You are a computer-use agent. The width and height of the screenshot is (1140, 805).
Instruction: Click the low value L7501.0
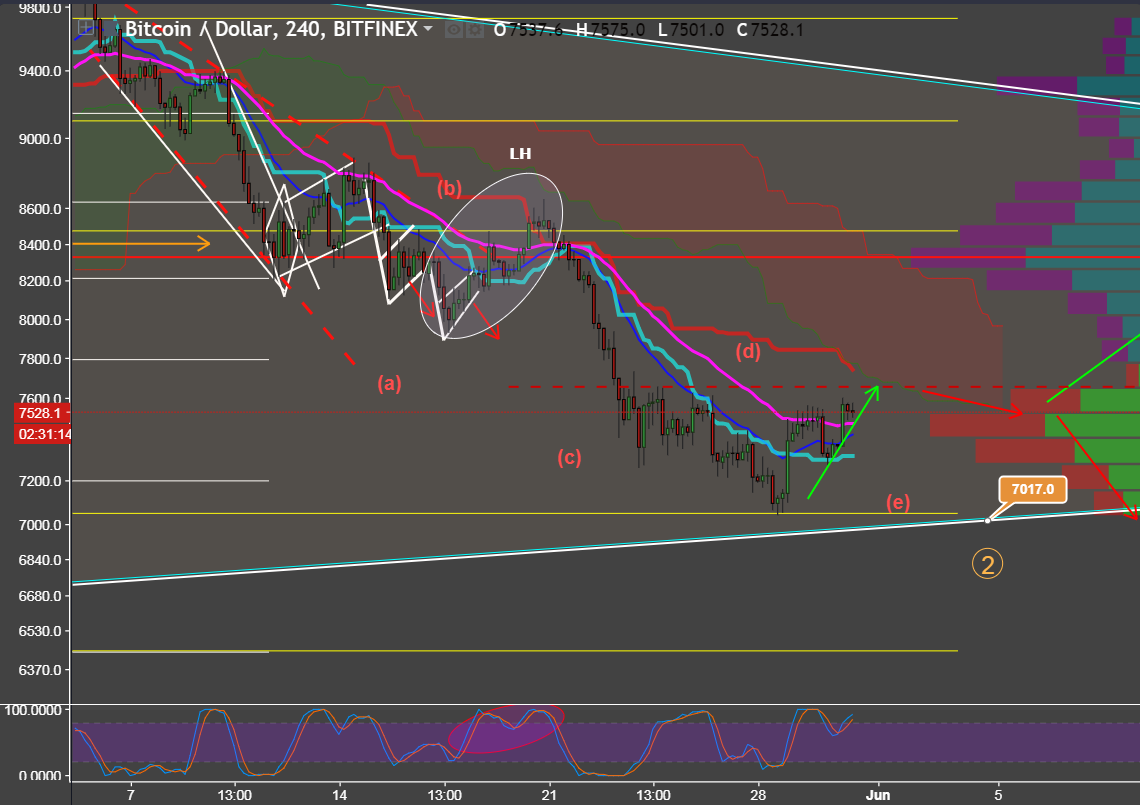pos(691,30)
